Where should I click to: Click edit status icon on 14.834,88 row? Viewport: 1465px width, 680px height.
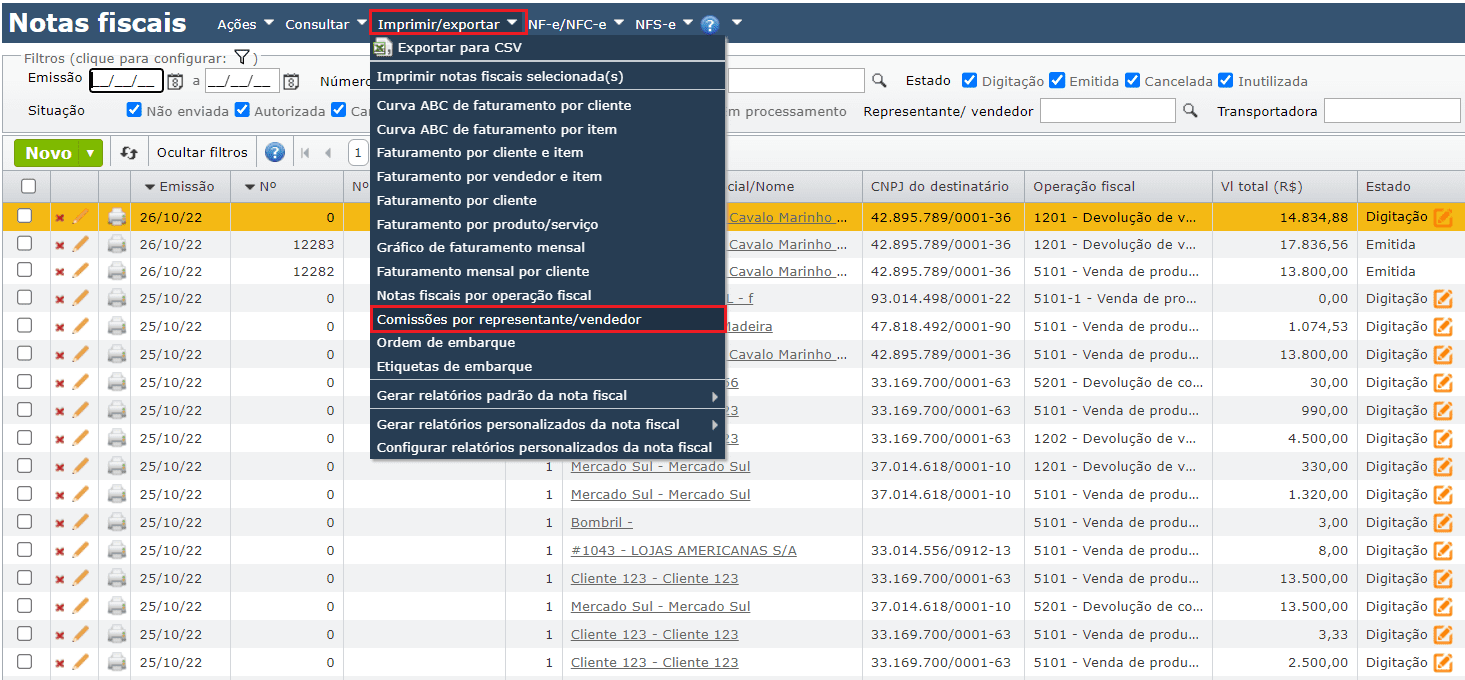(1443, 217)
